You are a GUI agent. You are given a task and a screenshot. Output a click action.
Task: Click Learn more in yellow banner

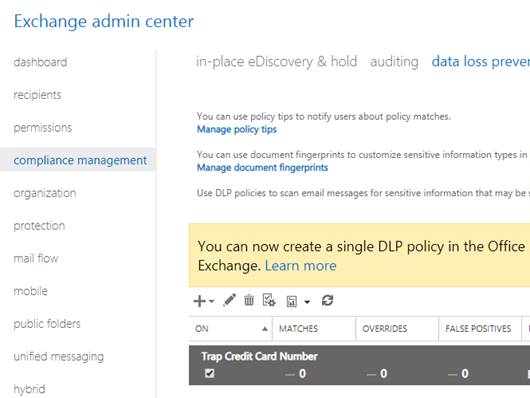pyautogui.click(x=300, y=266)
